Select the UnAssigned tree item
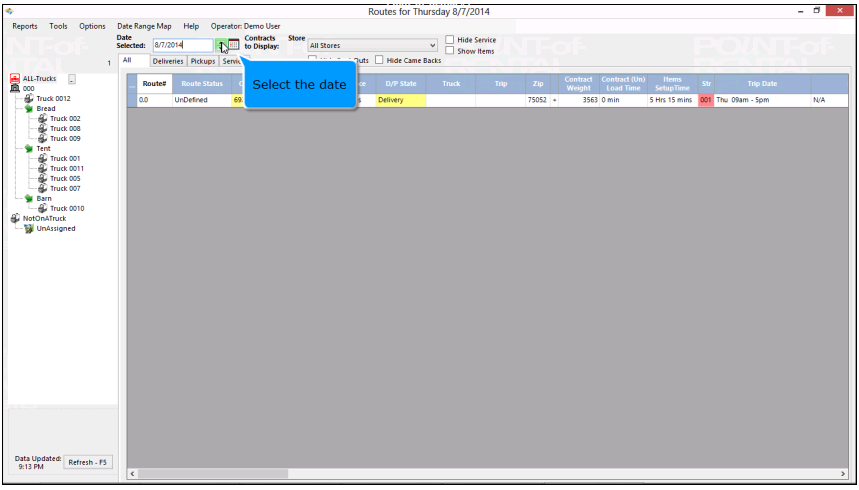Image resolution: width=859 pixels, height=490 pixels. pyautogui.click(x=55, y=229)
